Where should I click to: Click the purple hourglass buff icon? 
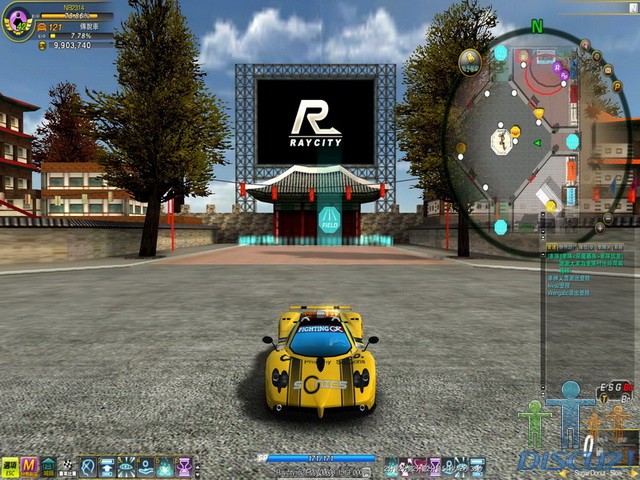point(434,467)
